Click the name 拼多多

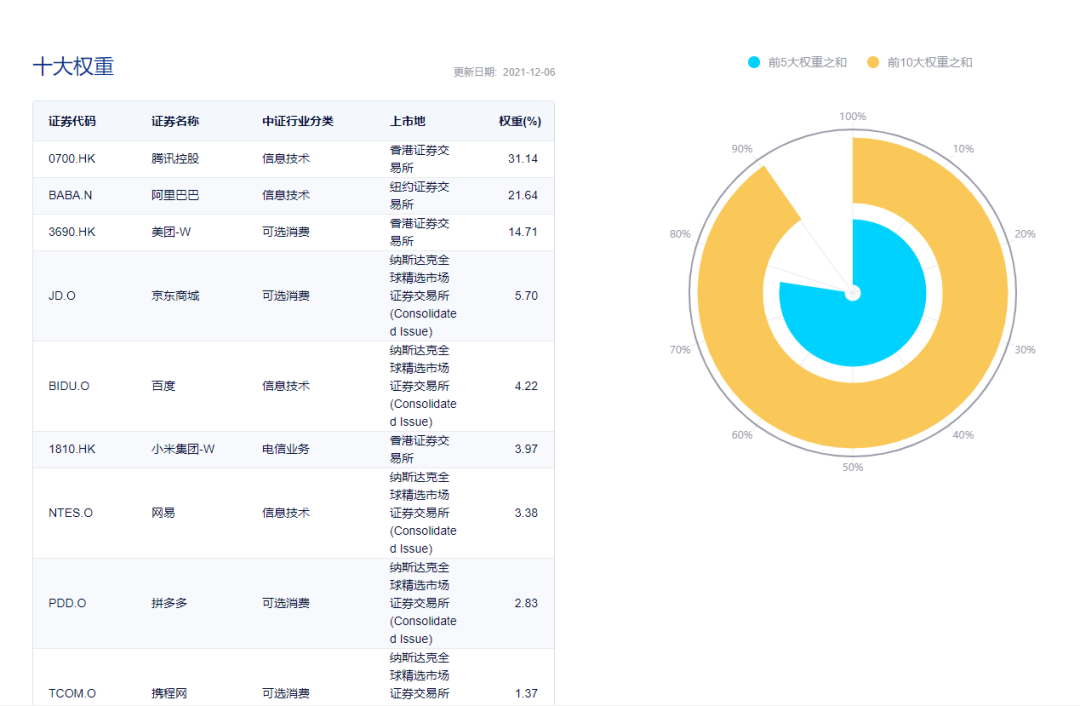coord(169,603)
